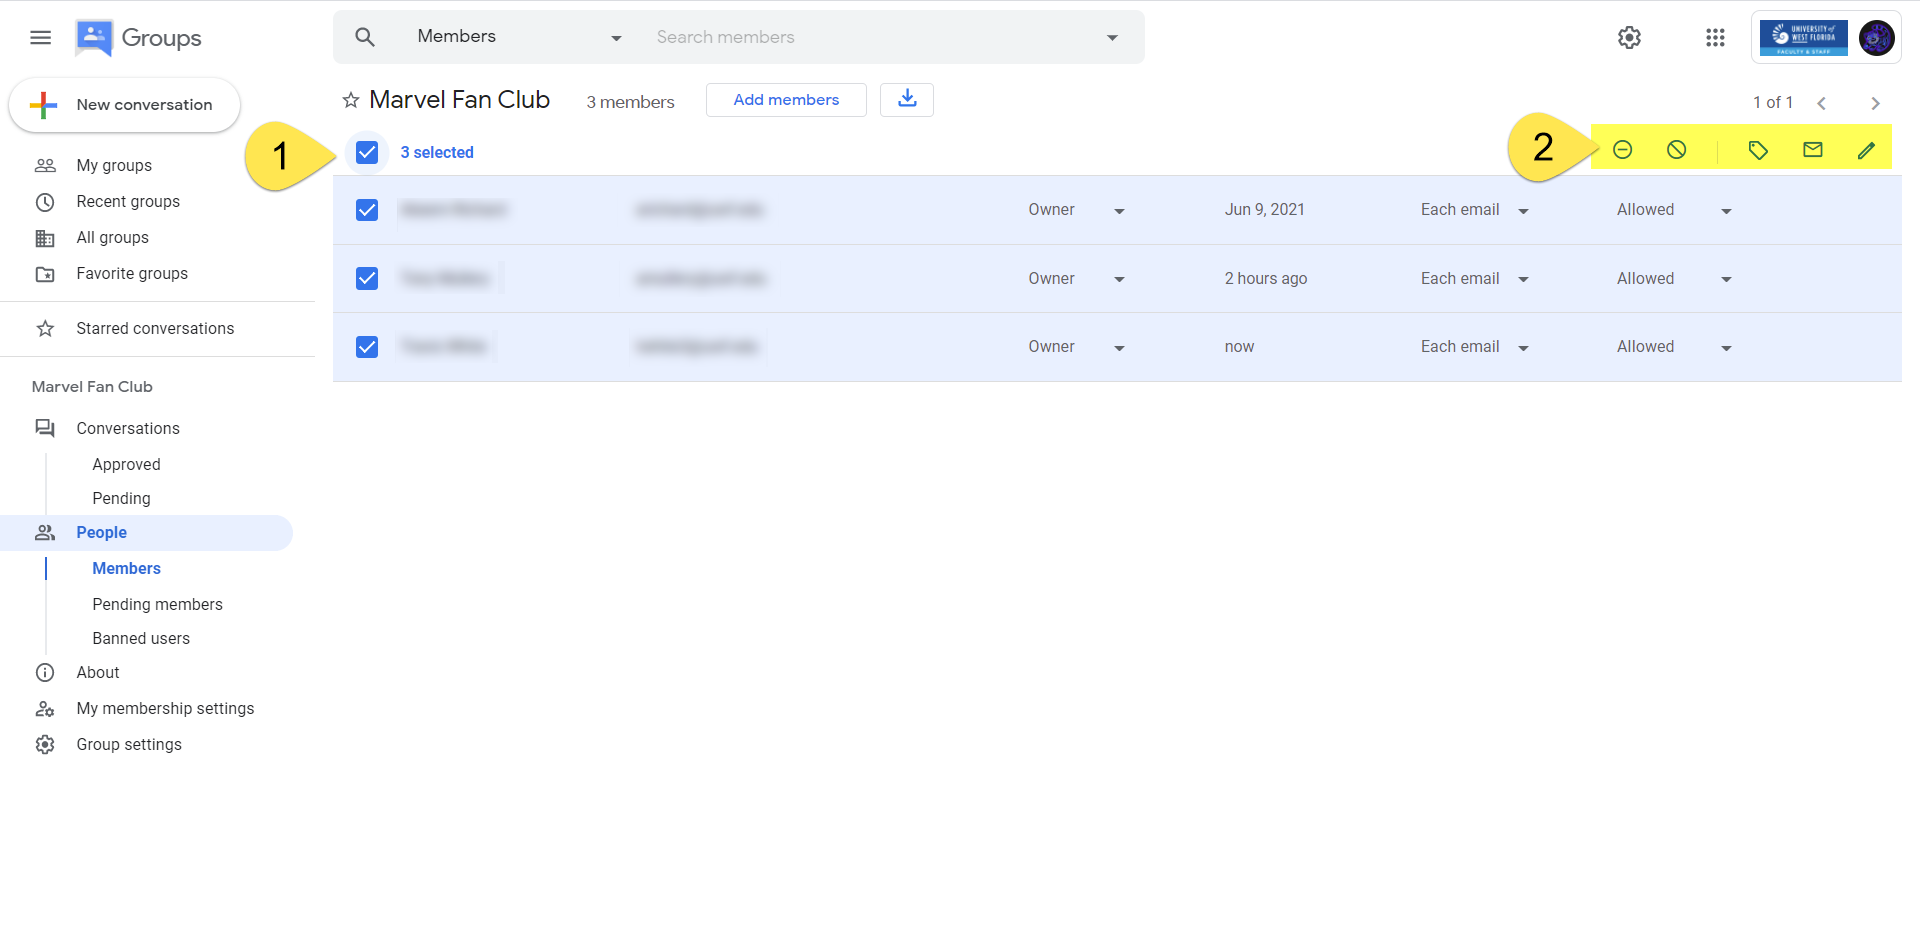Click the Add members button
This screenshot has width=1920, height=952.
pyautogui.click(x=786, y=100)
